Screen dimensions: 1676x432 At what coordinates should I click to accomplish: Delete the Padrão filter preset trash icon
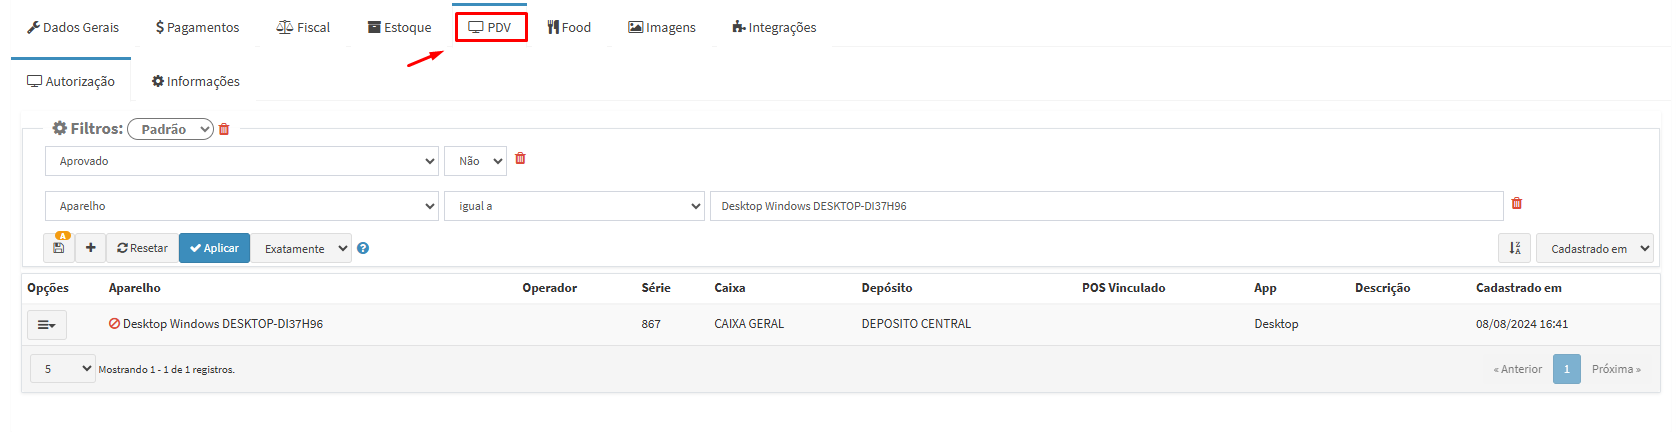point(224,129)
